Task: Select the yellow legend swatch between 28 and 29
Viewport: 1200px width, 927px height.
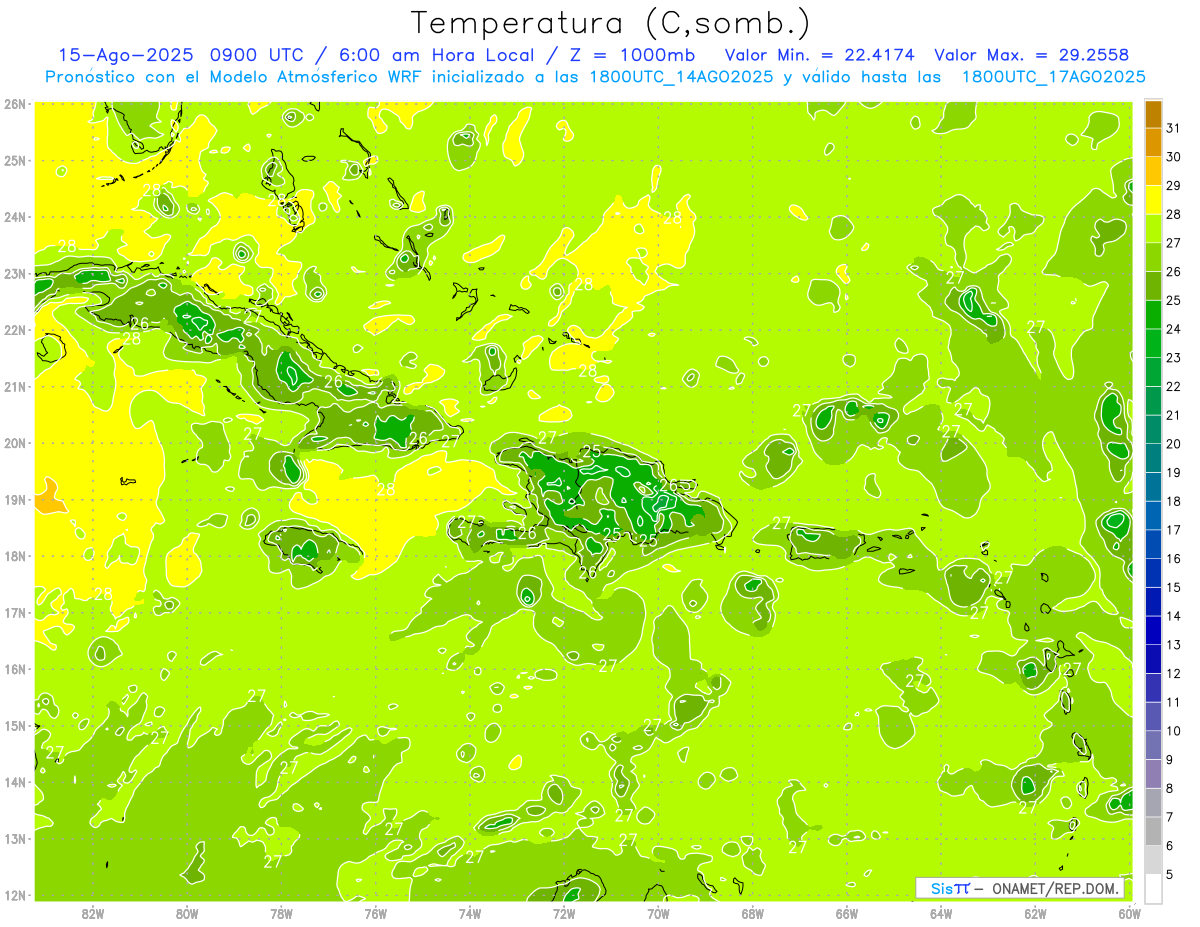Action: pos(1153,200)
